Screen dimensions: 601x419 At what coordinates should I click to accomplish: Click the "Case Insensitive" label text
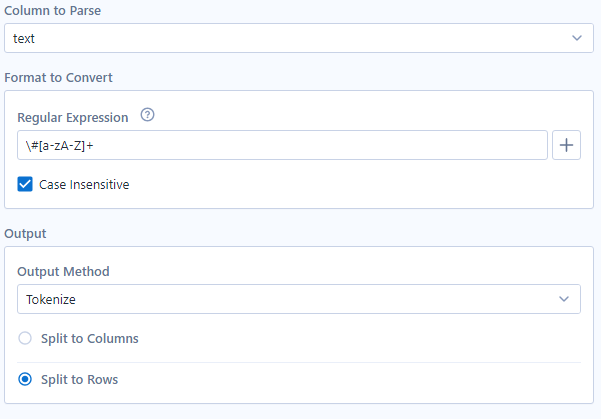[x=84, y=184]
